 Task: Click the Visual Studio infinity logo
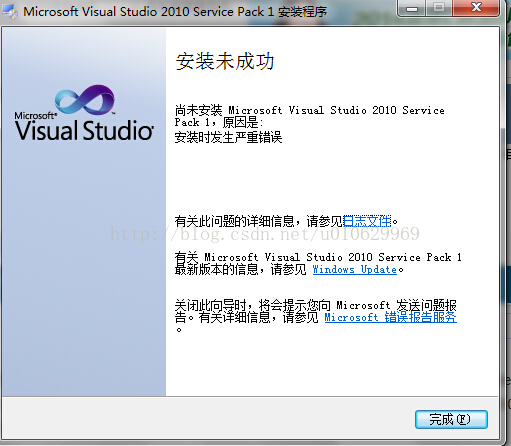click(x=85, y=99)
